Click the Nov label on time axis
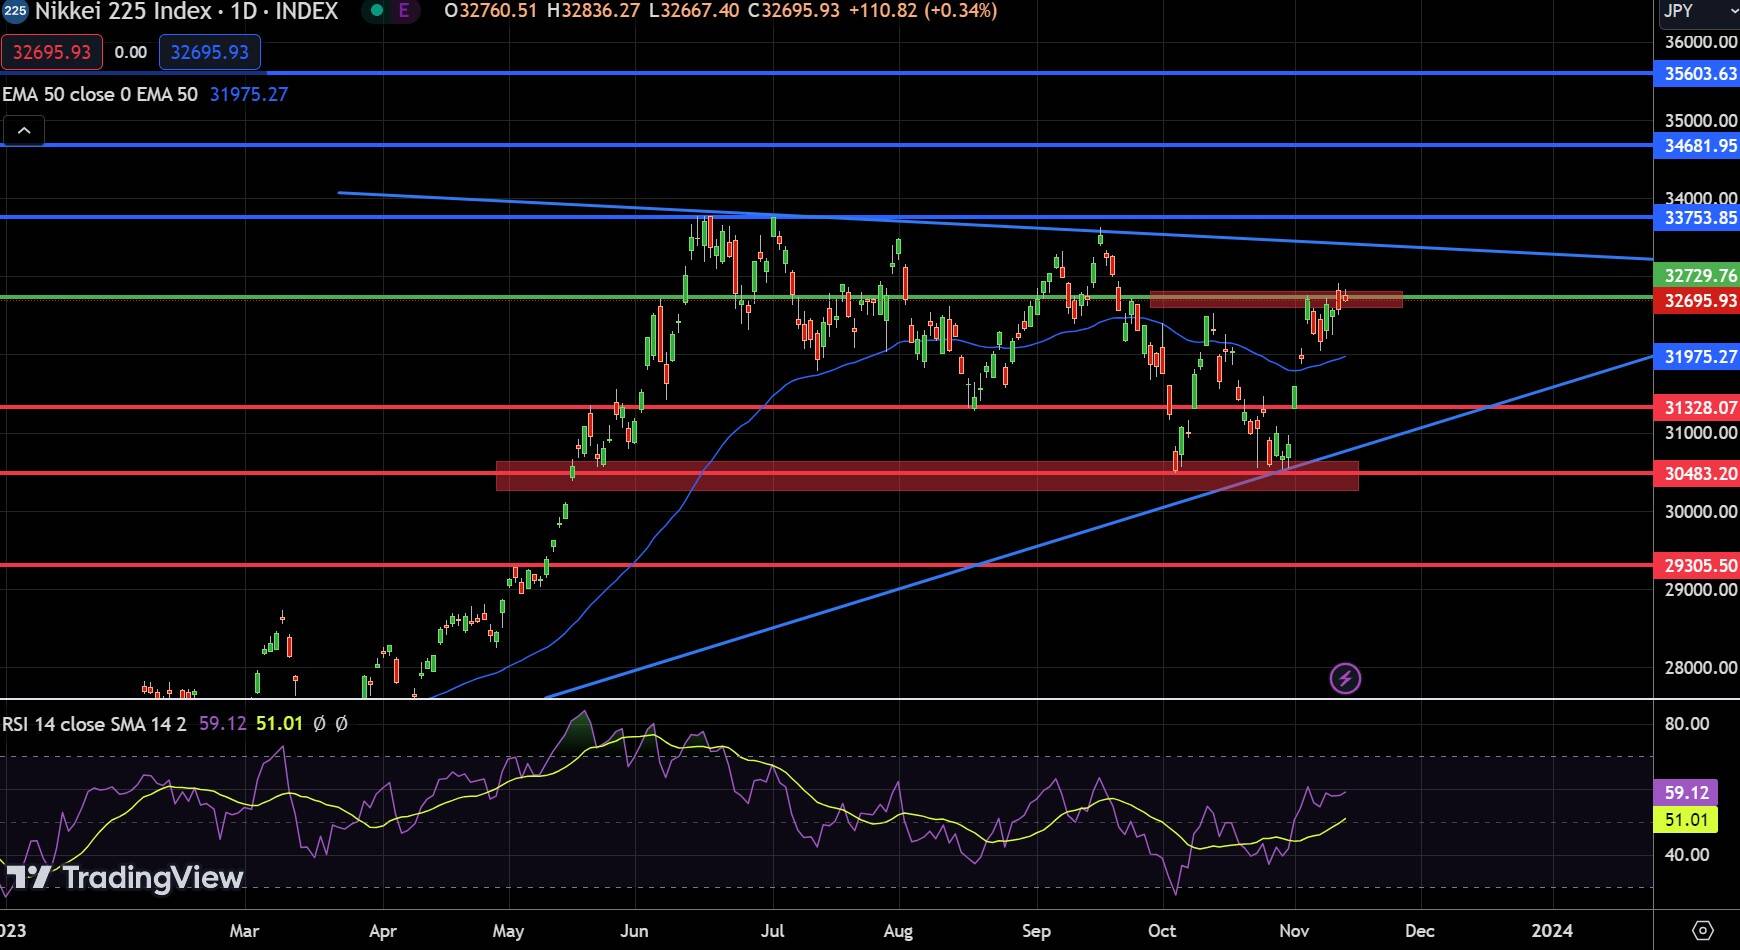Image resolution: width=1740 pixels, height=950 pixels. point(1294,930)
